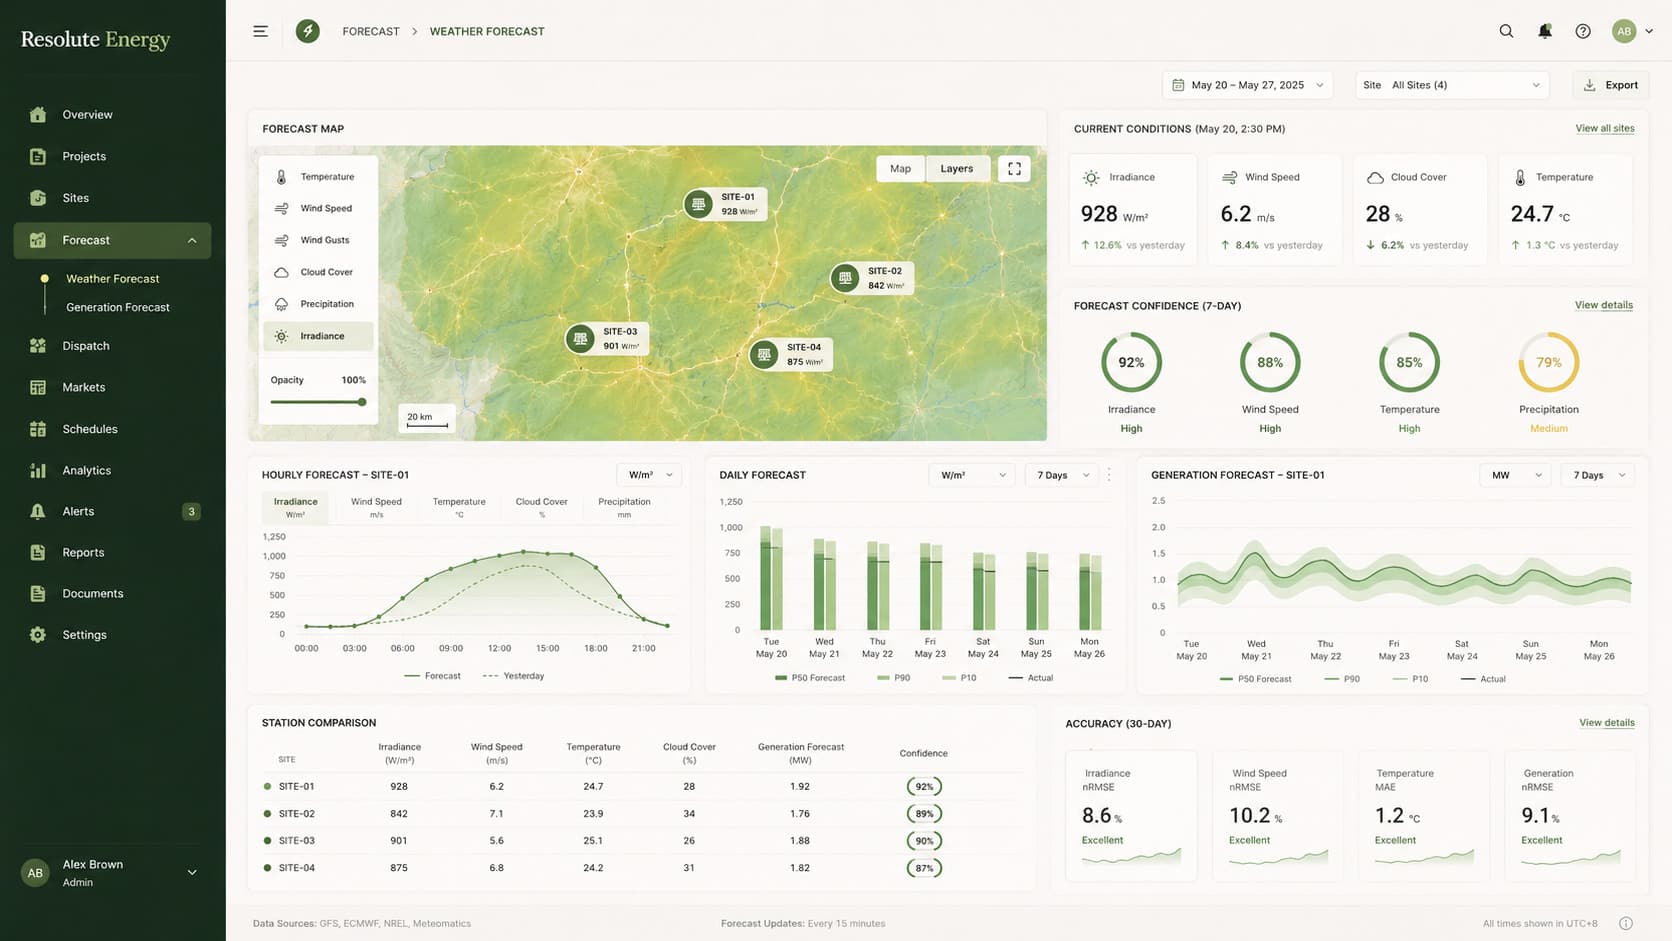Switch map view to Layers

[x=956, y=169]
